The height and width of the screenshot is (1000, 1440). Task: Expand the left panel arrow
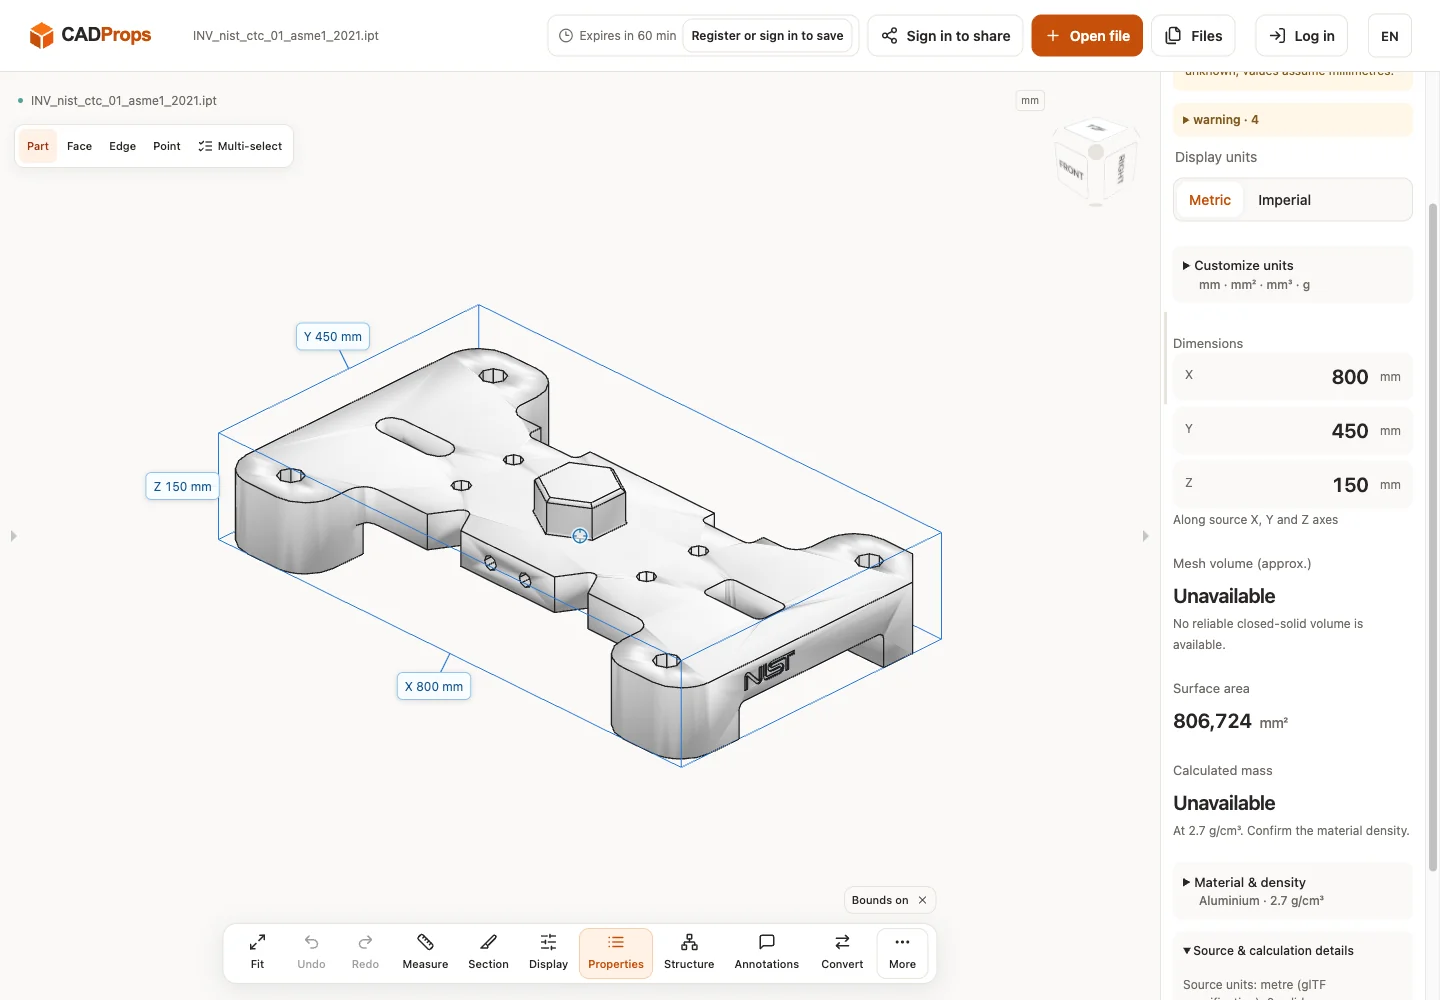[13, 536]
